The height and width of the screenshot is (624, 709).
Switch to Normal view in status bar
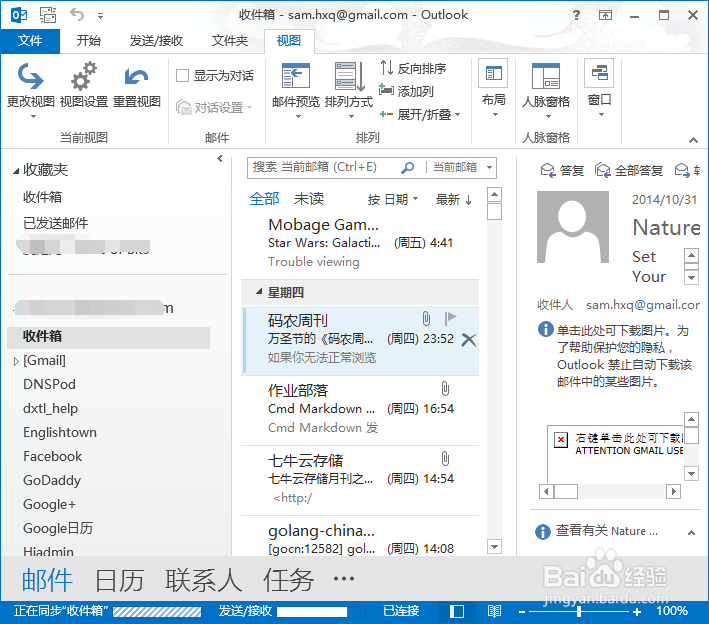point(457,612)
